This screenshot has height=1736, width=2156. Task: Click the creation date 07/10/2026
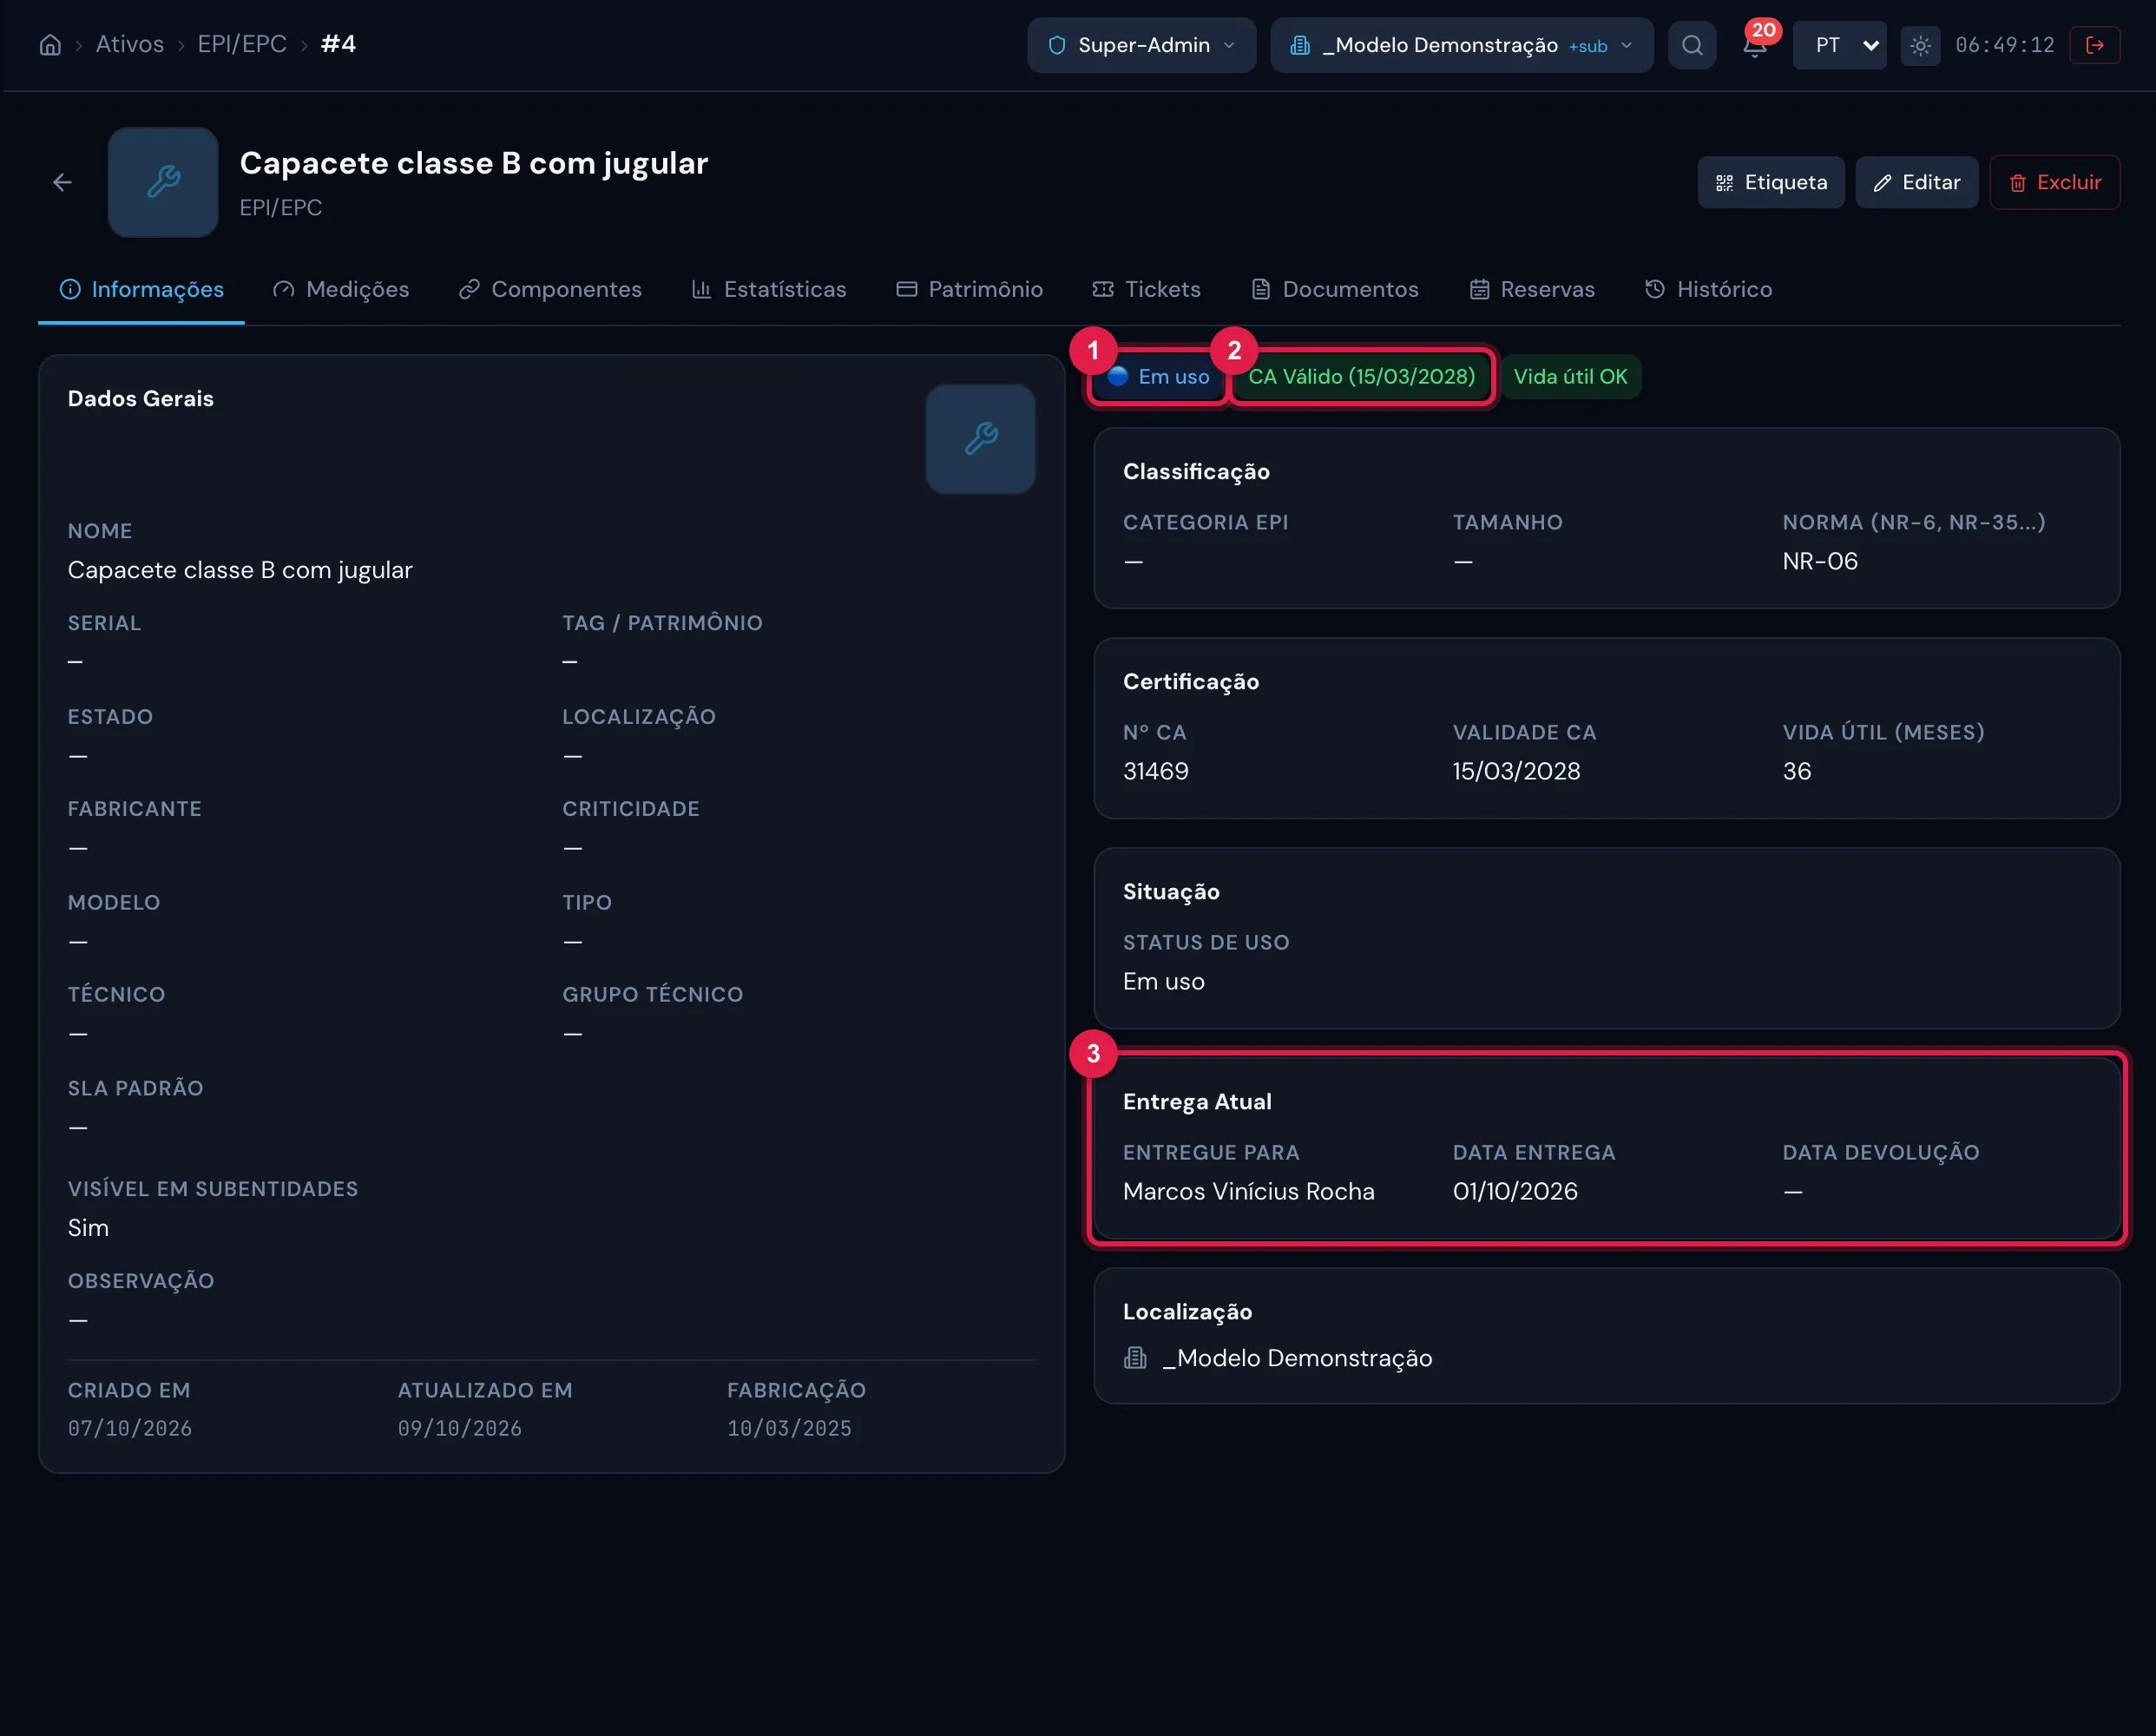(x=130, y=1428)
